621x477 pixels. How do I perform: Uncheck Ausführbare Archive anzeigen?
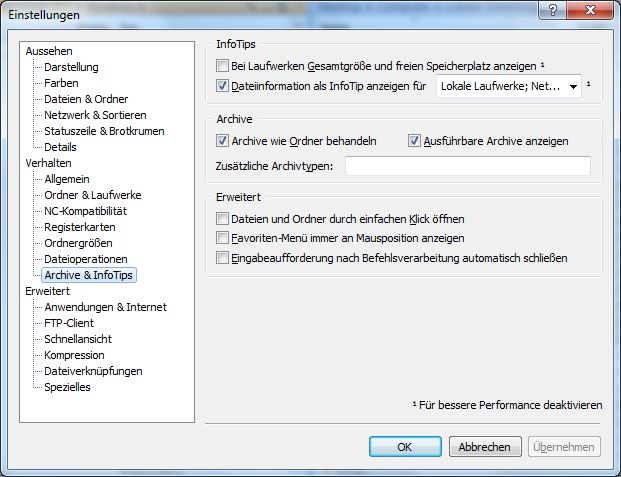[414, 141]
